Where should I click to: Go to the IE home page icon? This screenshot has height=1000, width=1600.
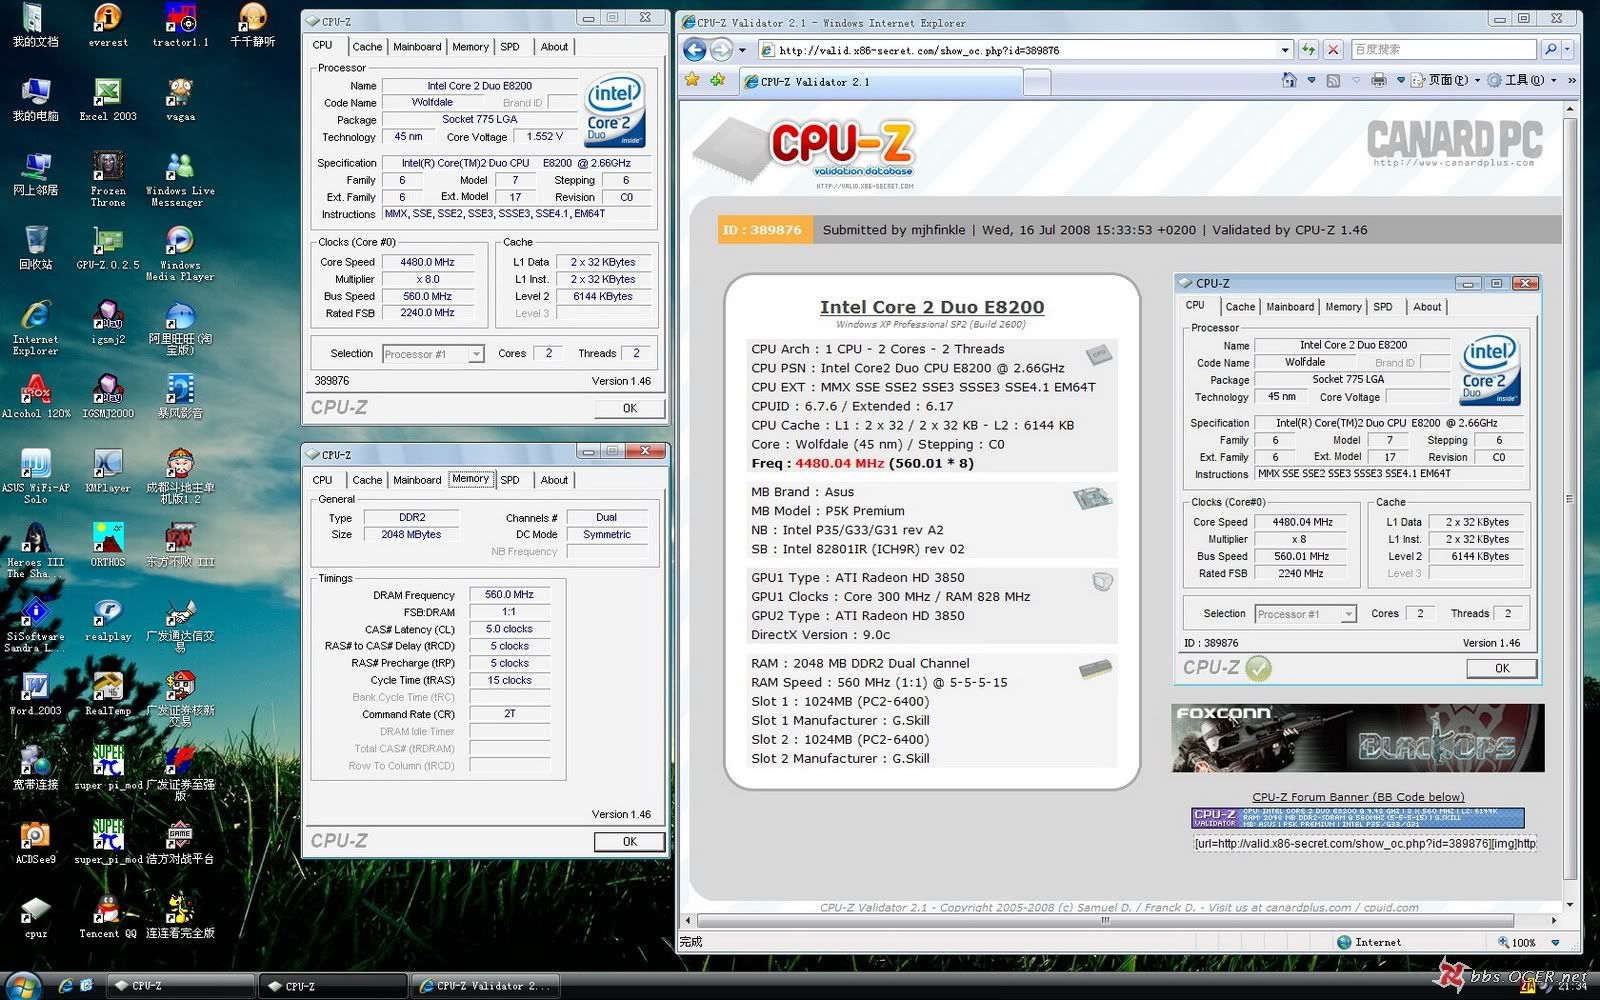[1289, 80]
